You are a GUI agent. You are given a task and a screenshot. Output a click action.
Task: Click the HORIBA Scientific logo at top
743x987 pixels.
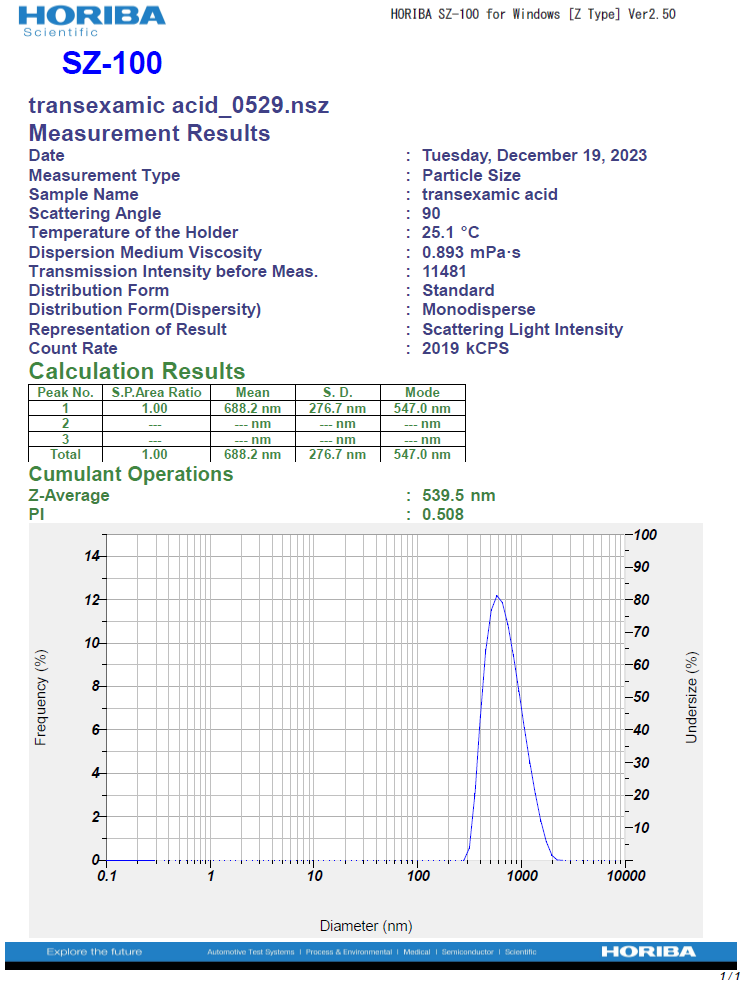92,21
